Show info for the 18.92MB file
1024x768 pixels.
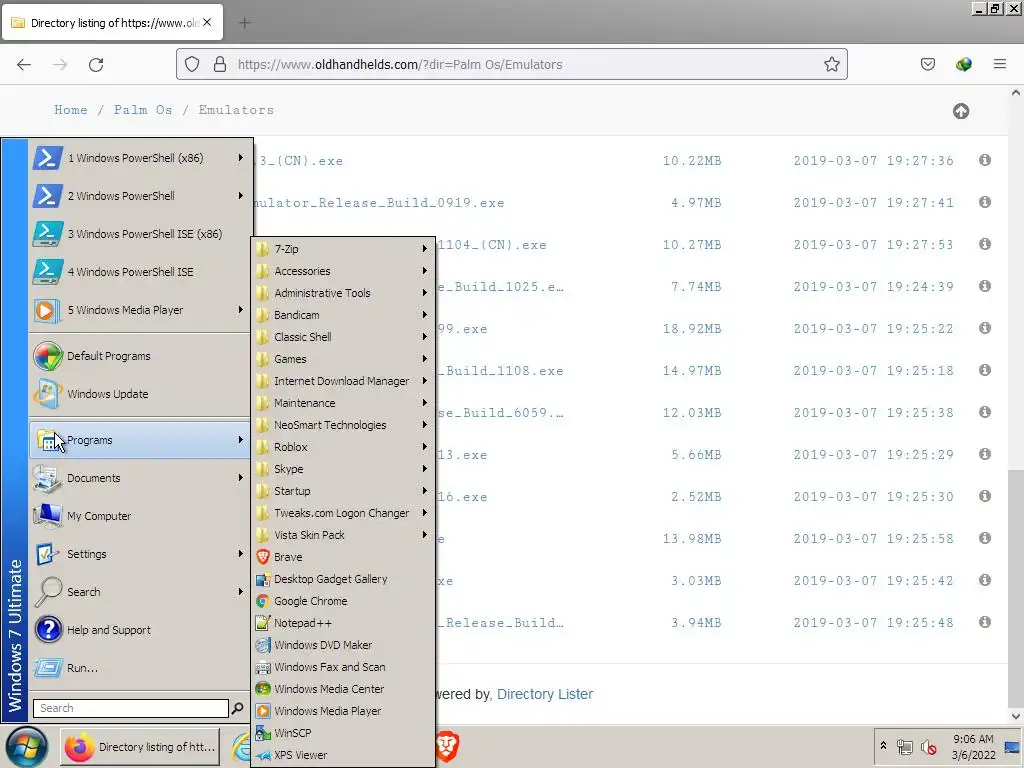tap(985, 328)
